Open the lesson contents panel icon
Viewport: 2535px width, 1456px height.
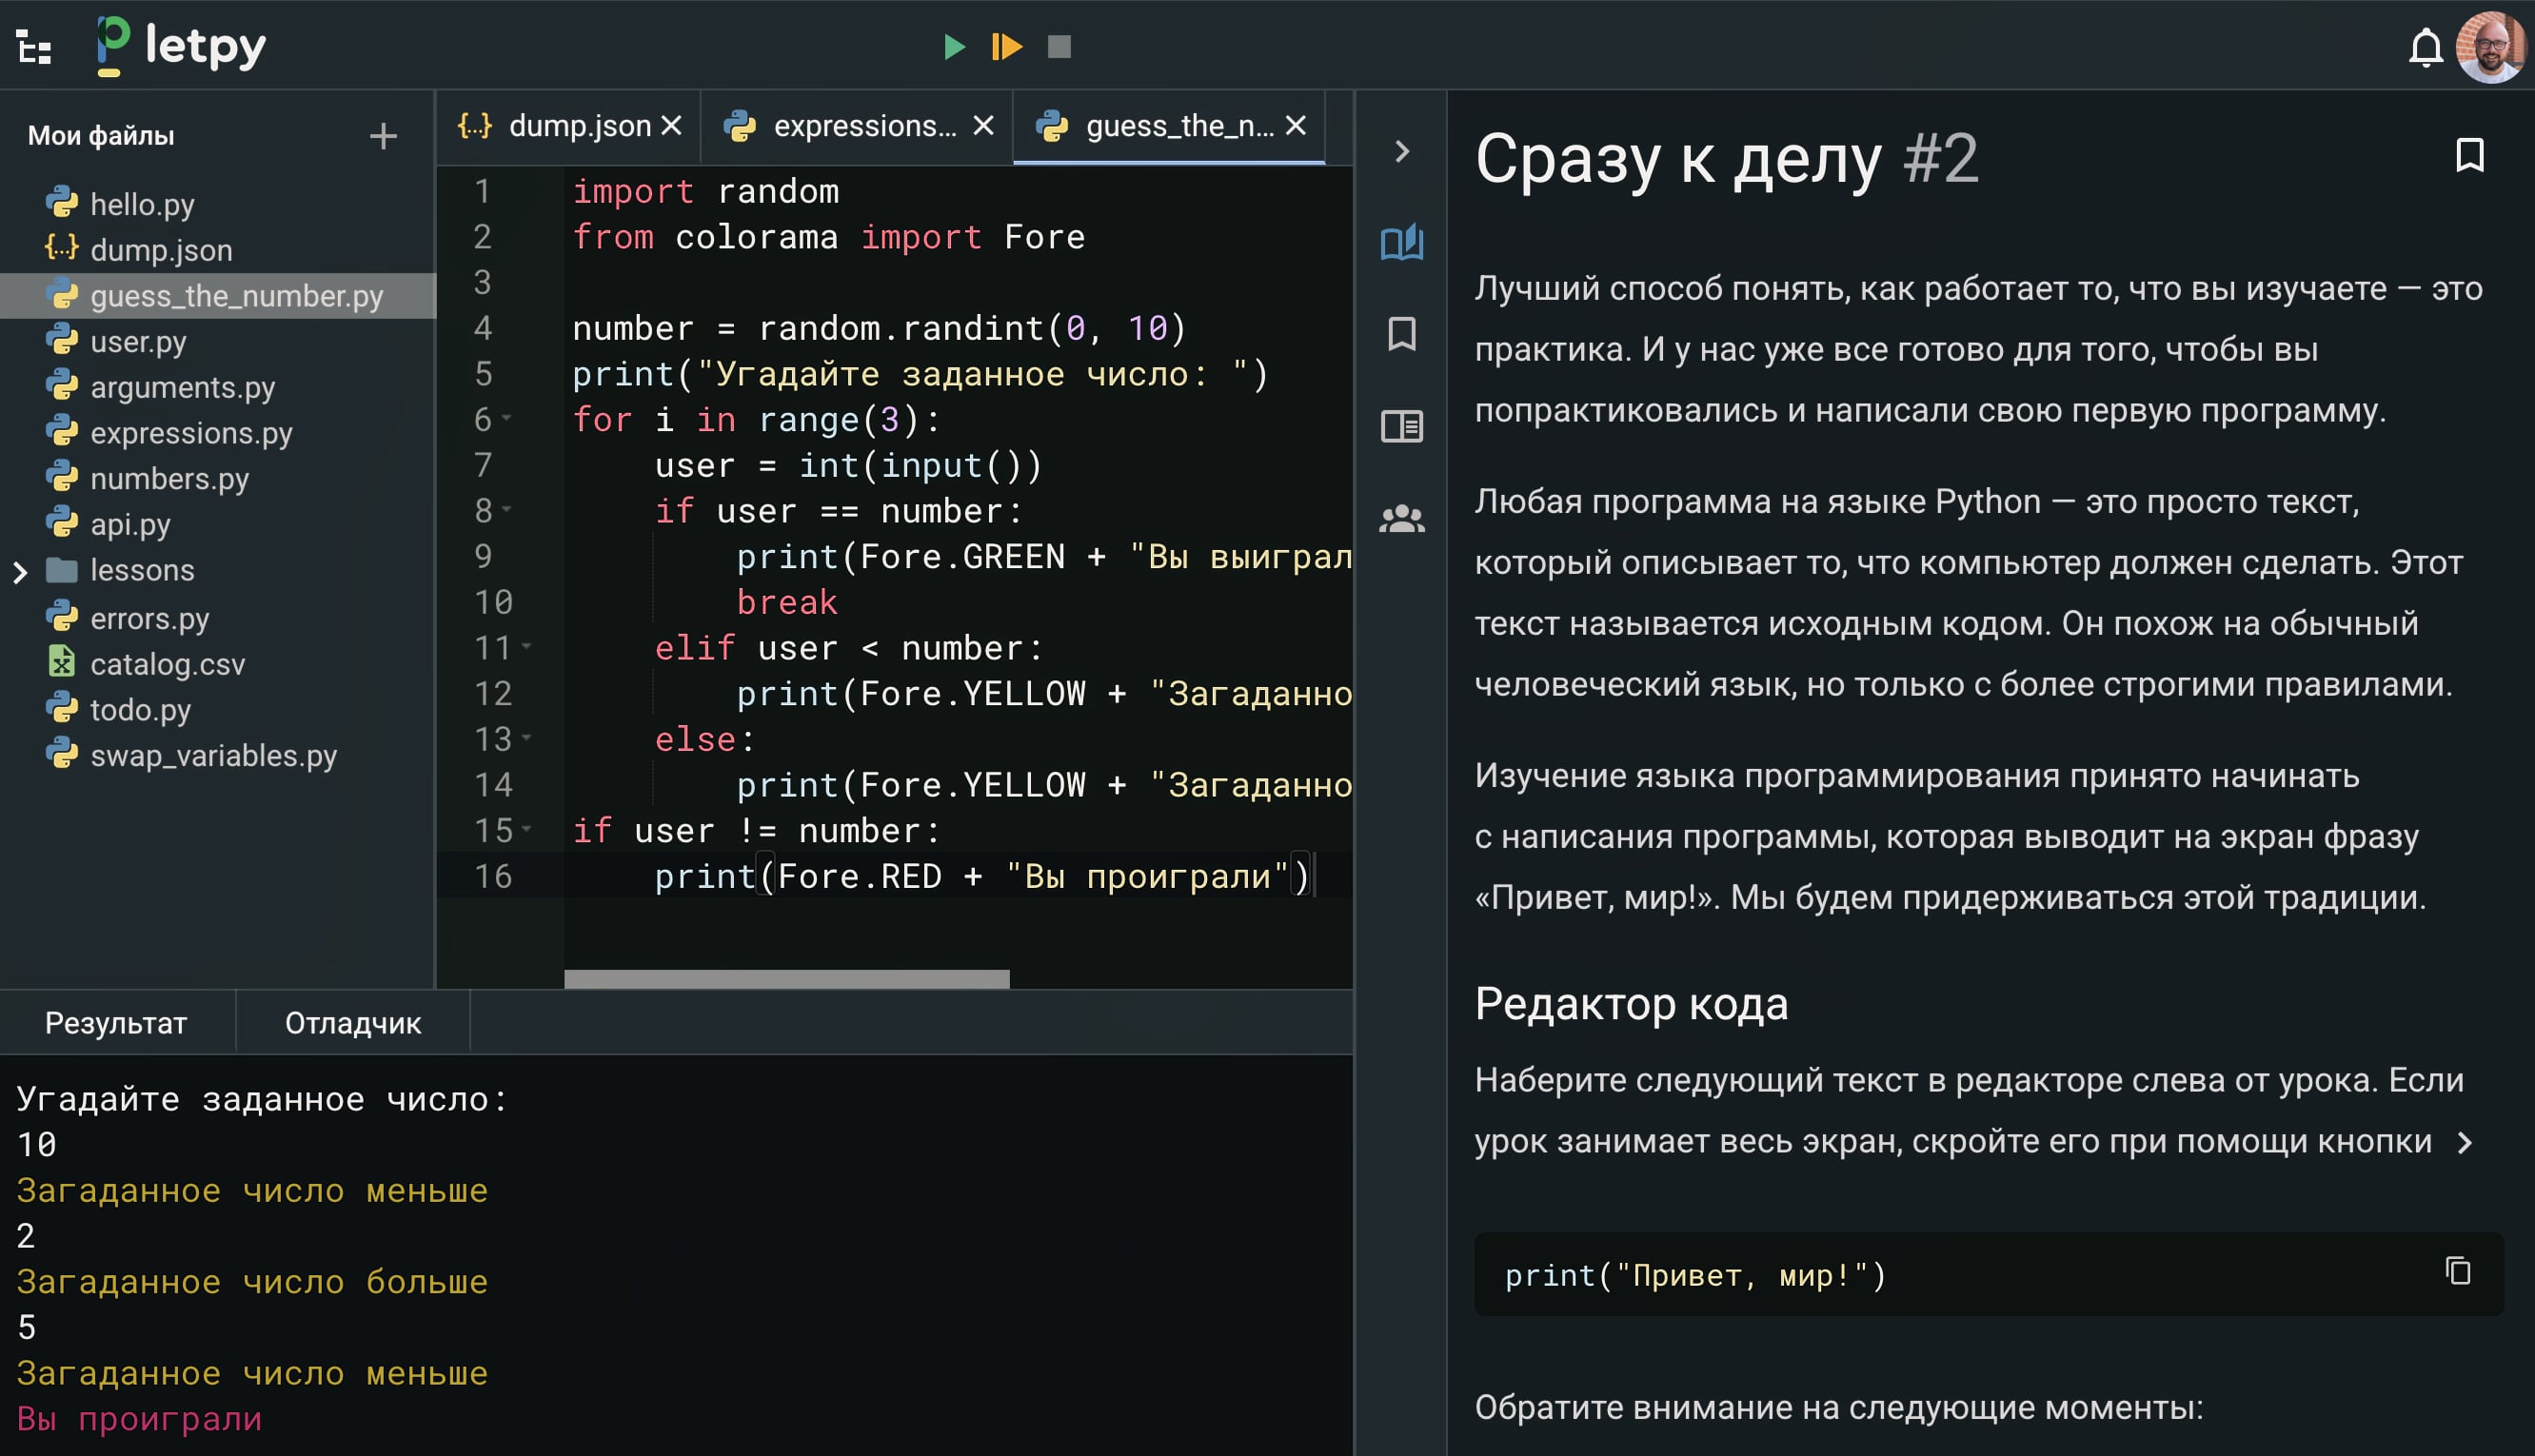point(1401,426)
